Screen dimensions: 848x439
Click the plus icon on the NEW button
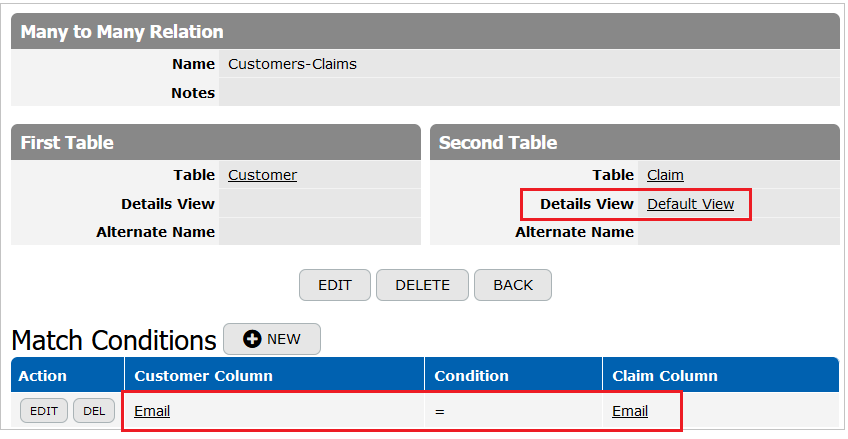pyautogui.click(x=252, y=339)
